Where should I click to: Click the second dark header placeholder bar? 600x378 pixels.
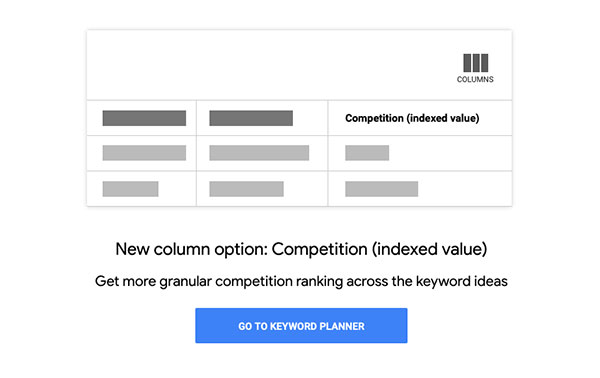tap(251, 118)
